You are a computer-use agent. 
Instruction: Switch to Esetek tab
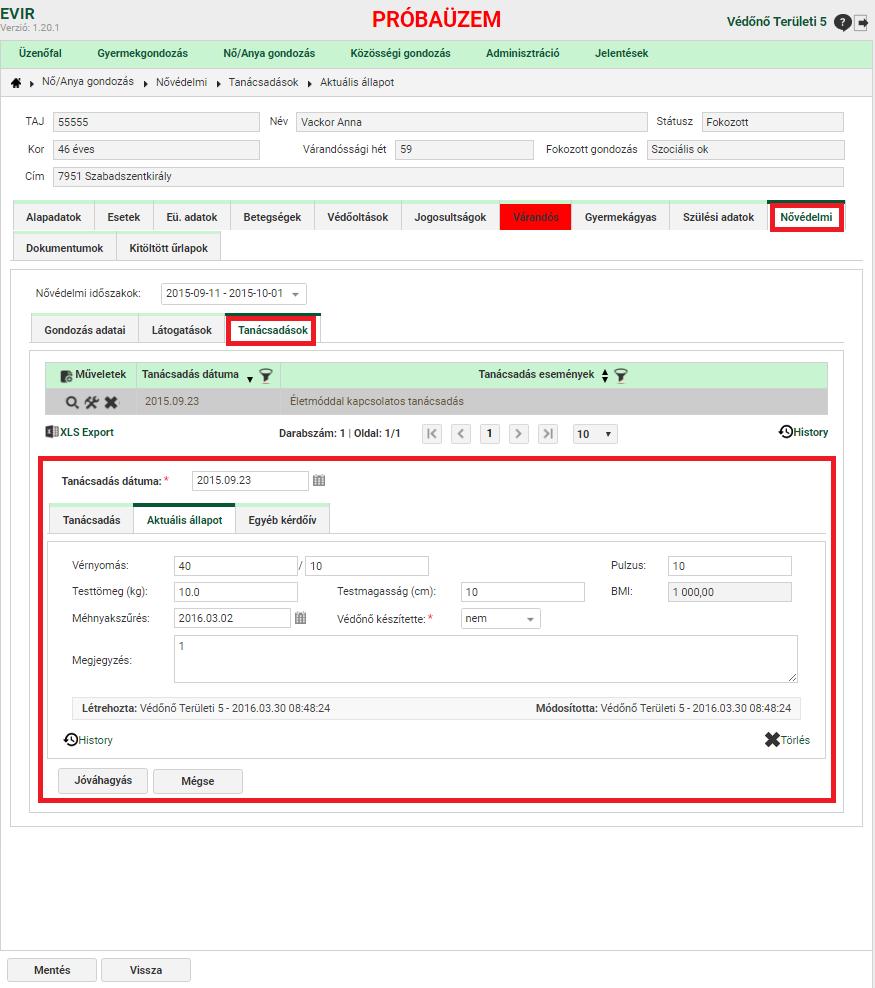[x=123, y=217]
